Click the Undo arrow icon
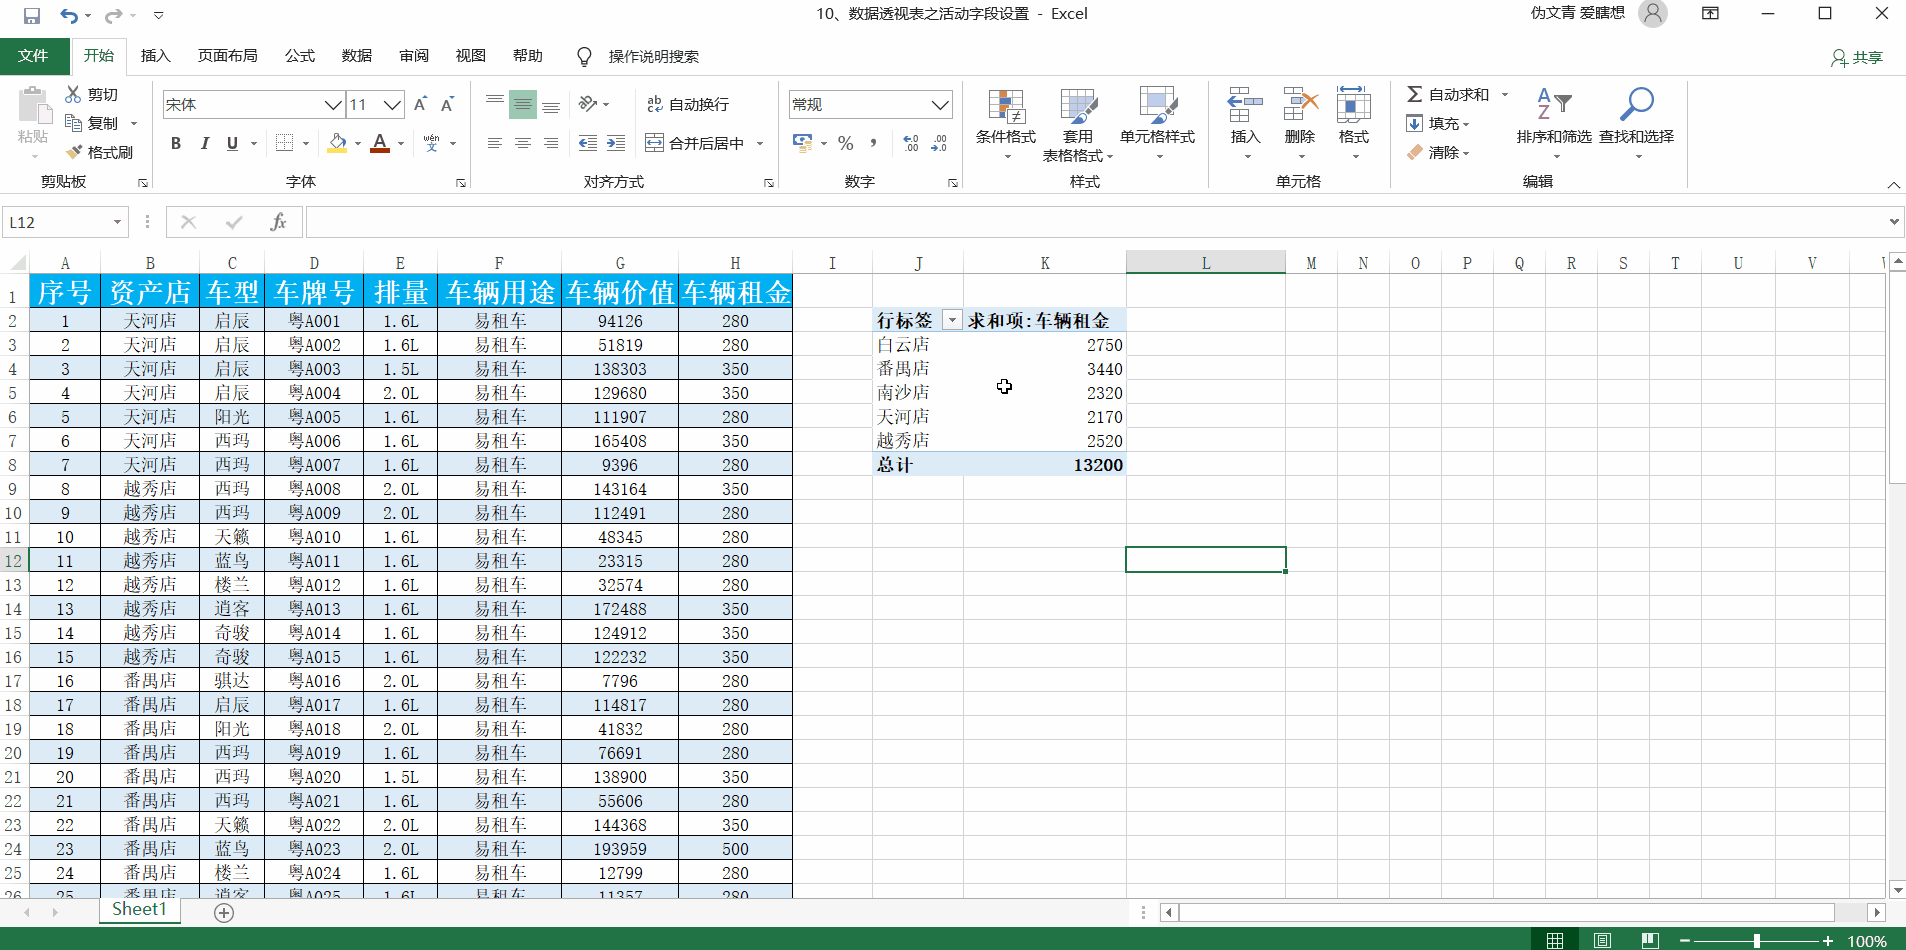The height and width of the screenshot is (950, 1906). tap(69, 15)
